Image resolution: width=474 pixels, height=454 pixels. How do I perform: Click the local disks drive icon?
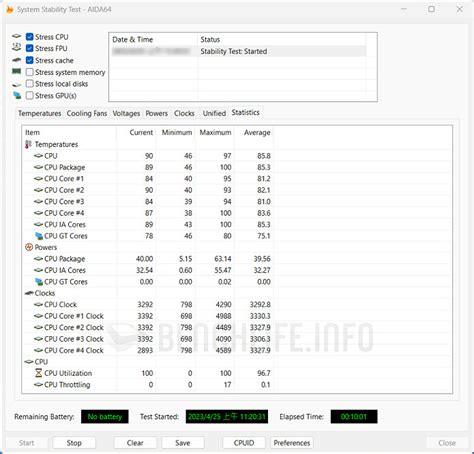[x=17, y=85]
